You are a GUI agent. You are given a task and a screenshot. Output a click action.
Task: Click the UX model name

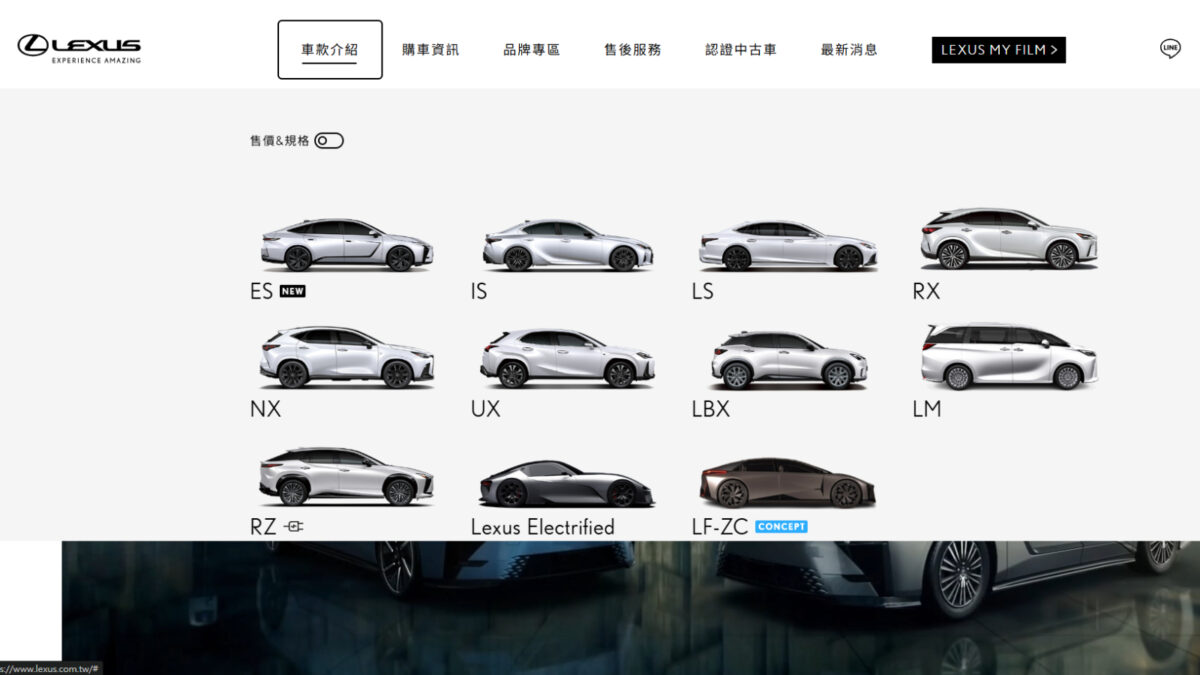tap(485, 409)
